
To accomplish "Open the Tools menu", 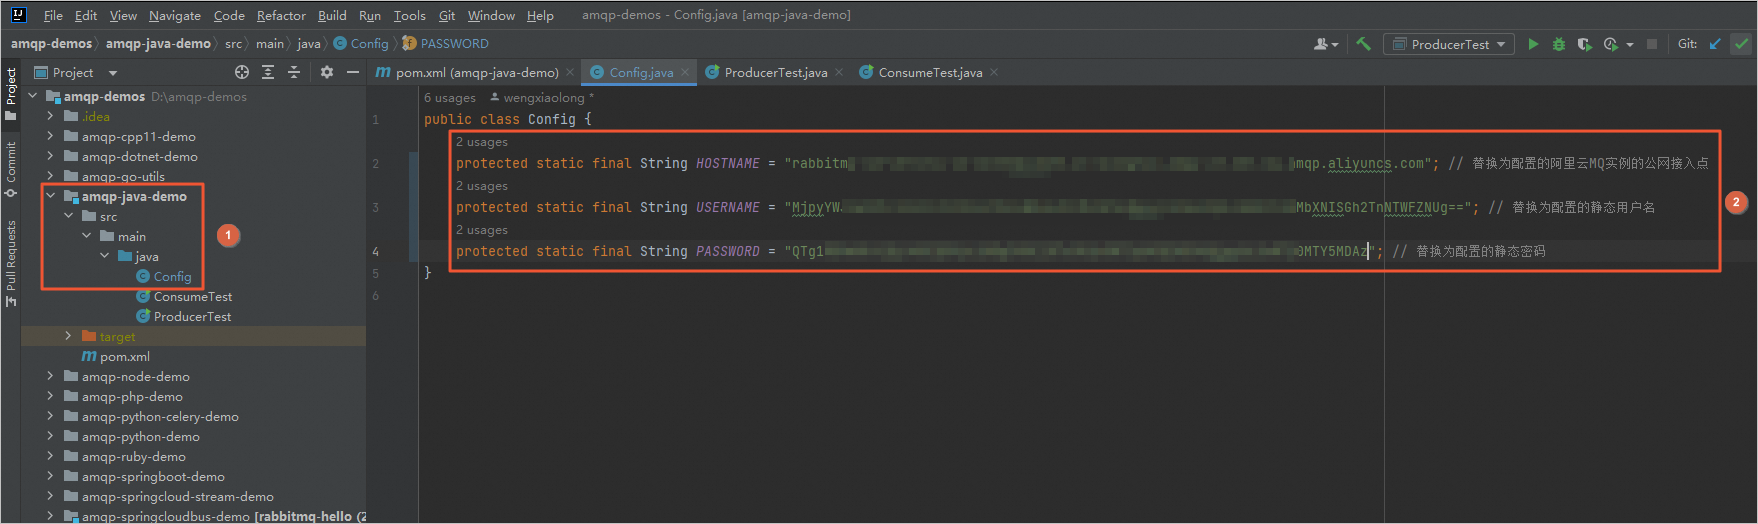I will coord(409,15).
